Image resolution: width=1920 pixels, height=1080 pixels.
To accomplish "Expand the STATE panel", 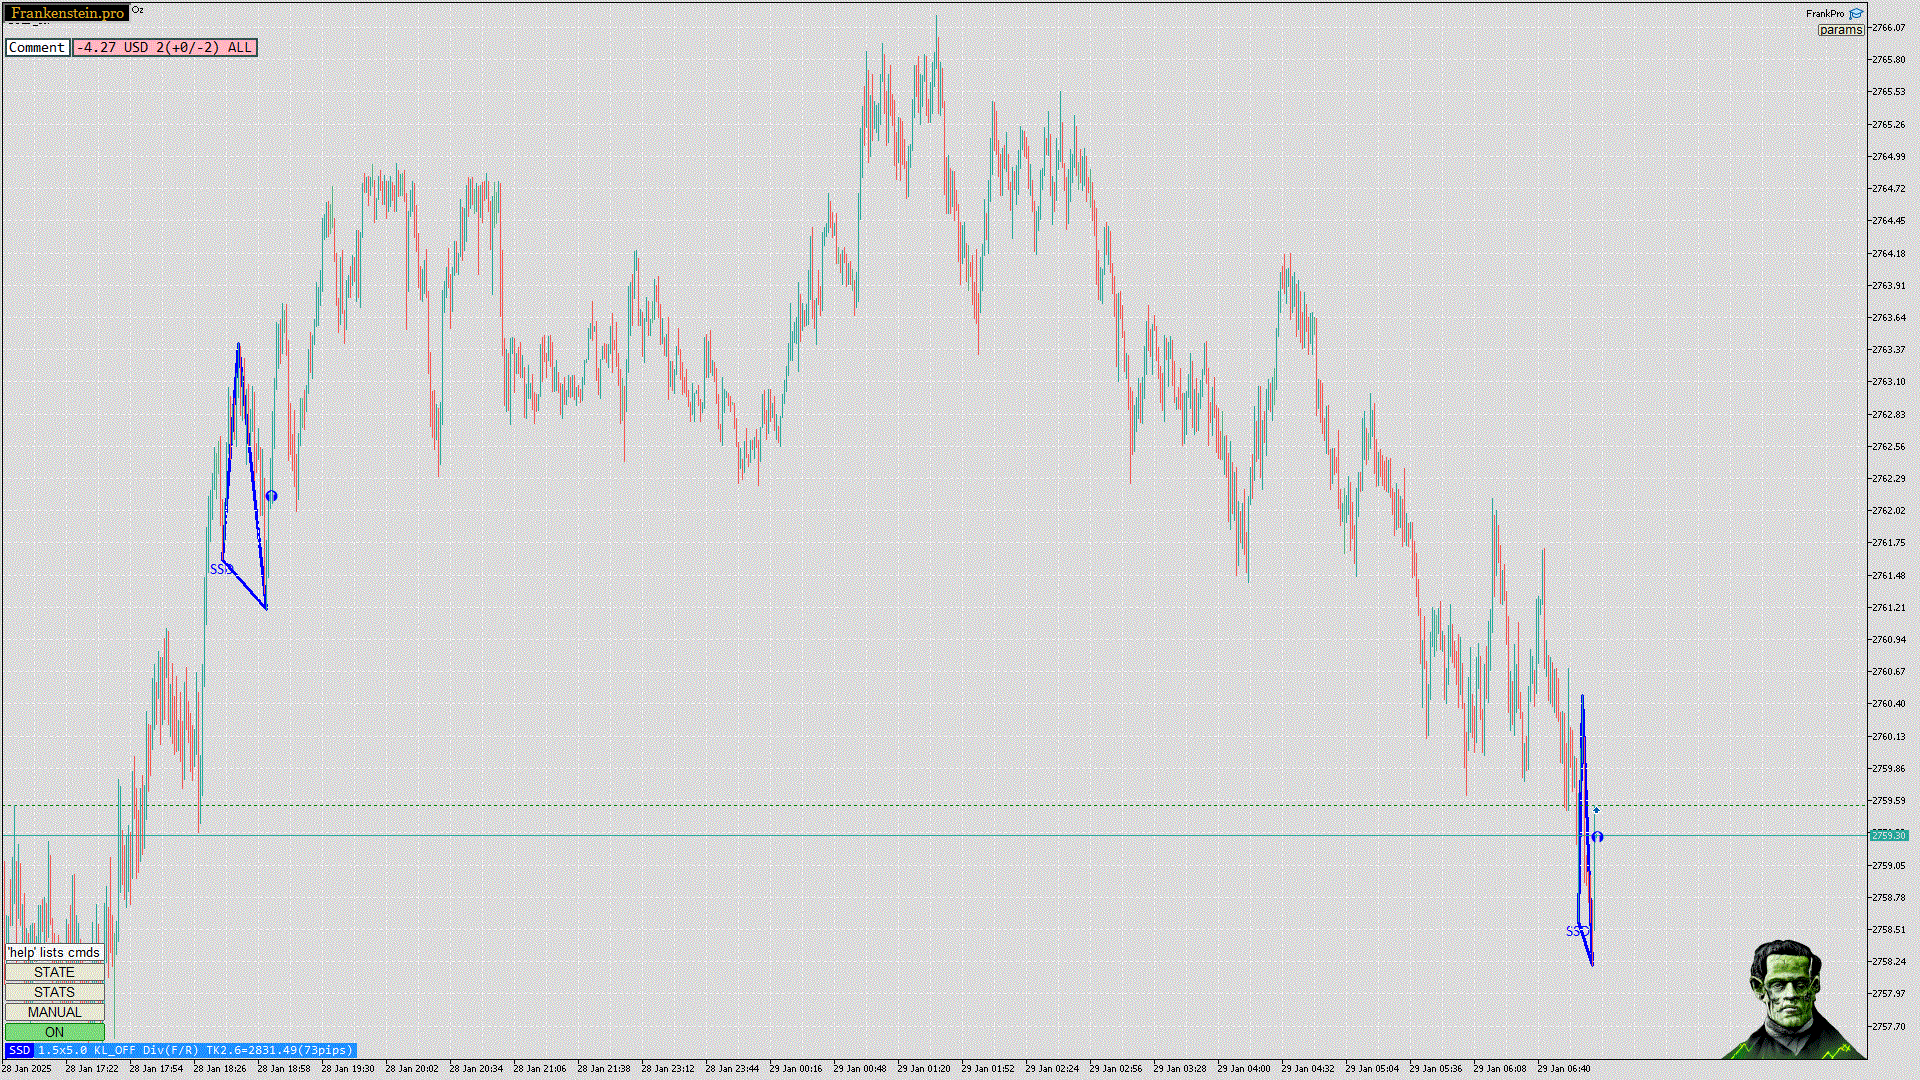I will click(54, 972).
